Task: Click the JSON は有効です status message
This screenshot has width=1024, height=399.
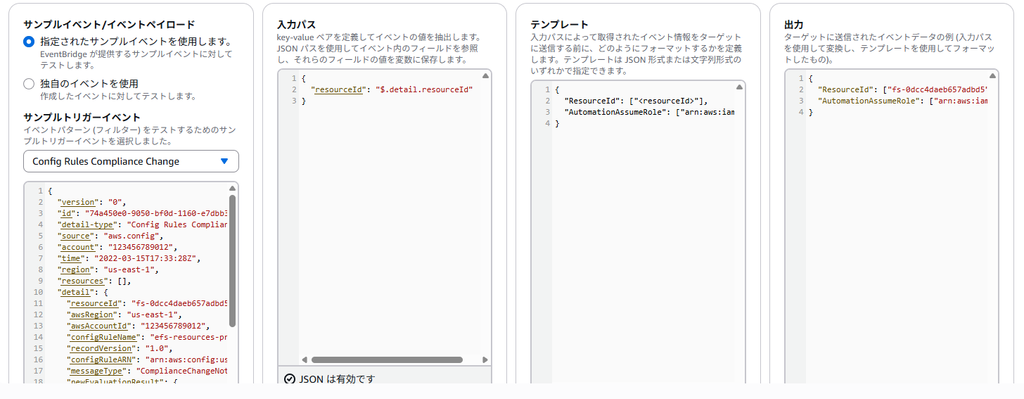Action: (x=337, y=379)
